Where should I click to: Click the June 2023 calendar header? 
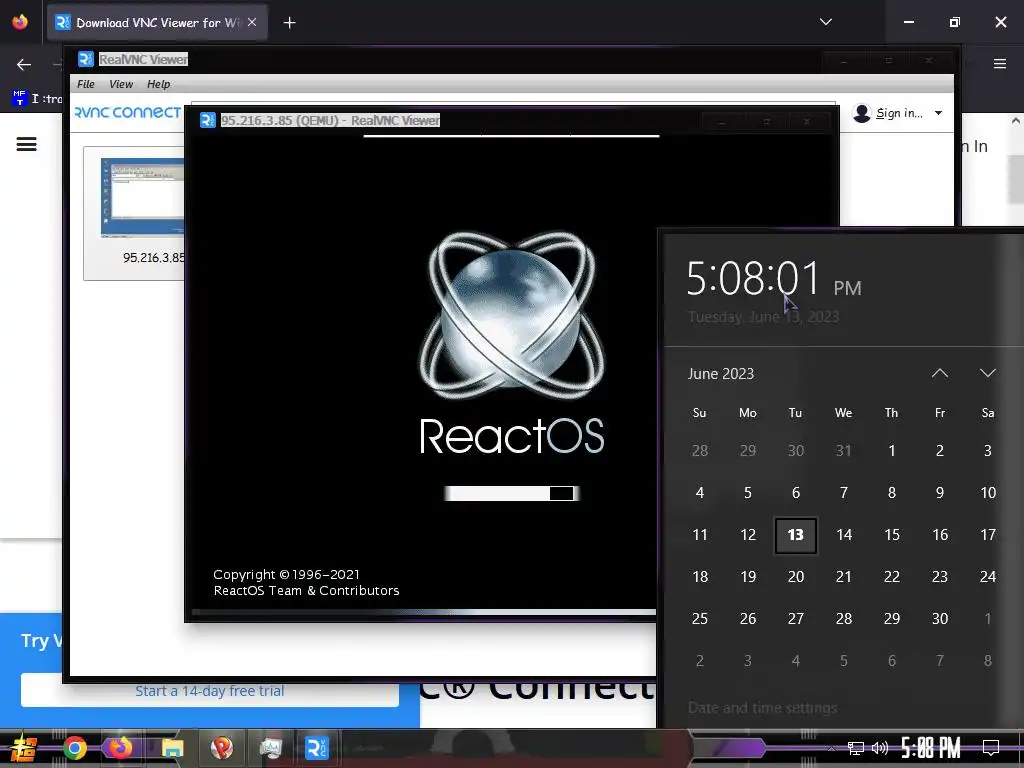pyautogui.click(x=721, y=374)
